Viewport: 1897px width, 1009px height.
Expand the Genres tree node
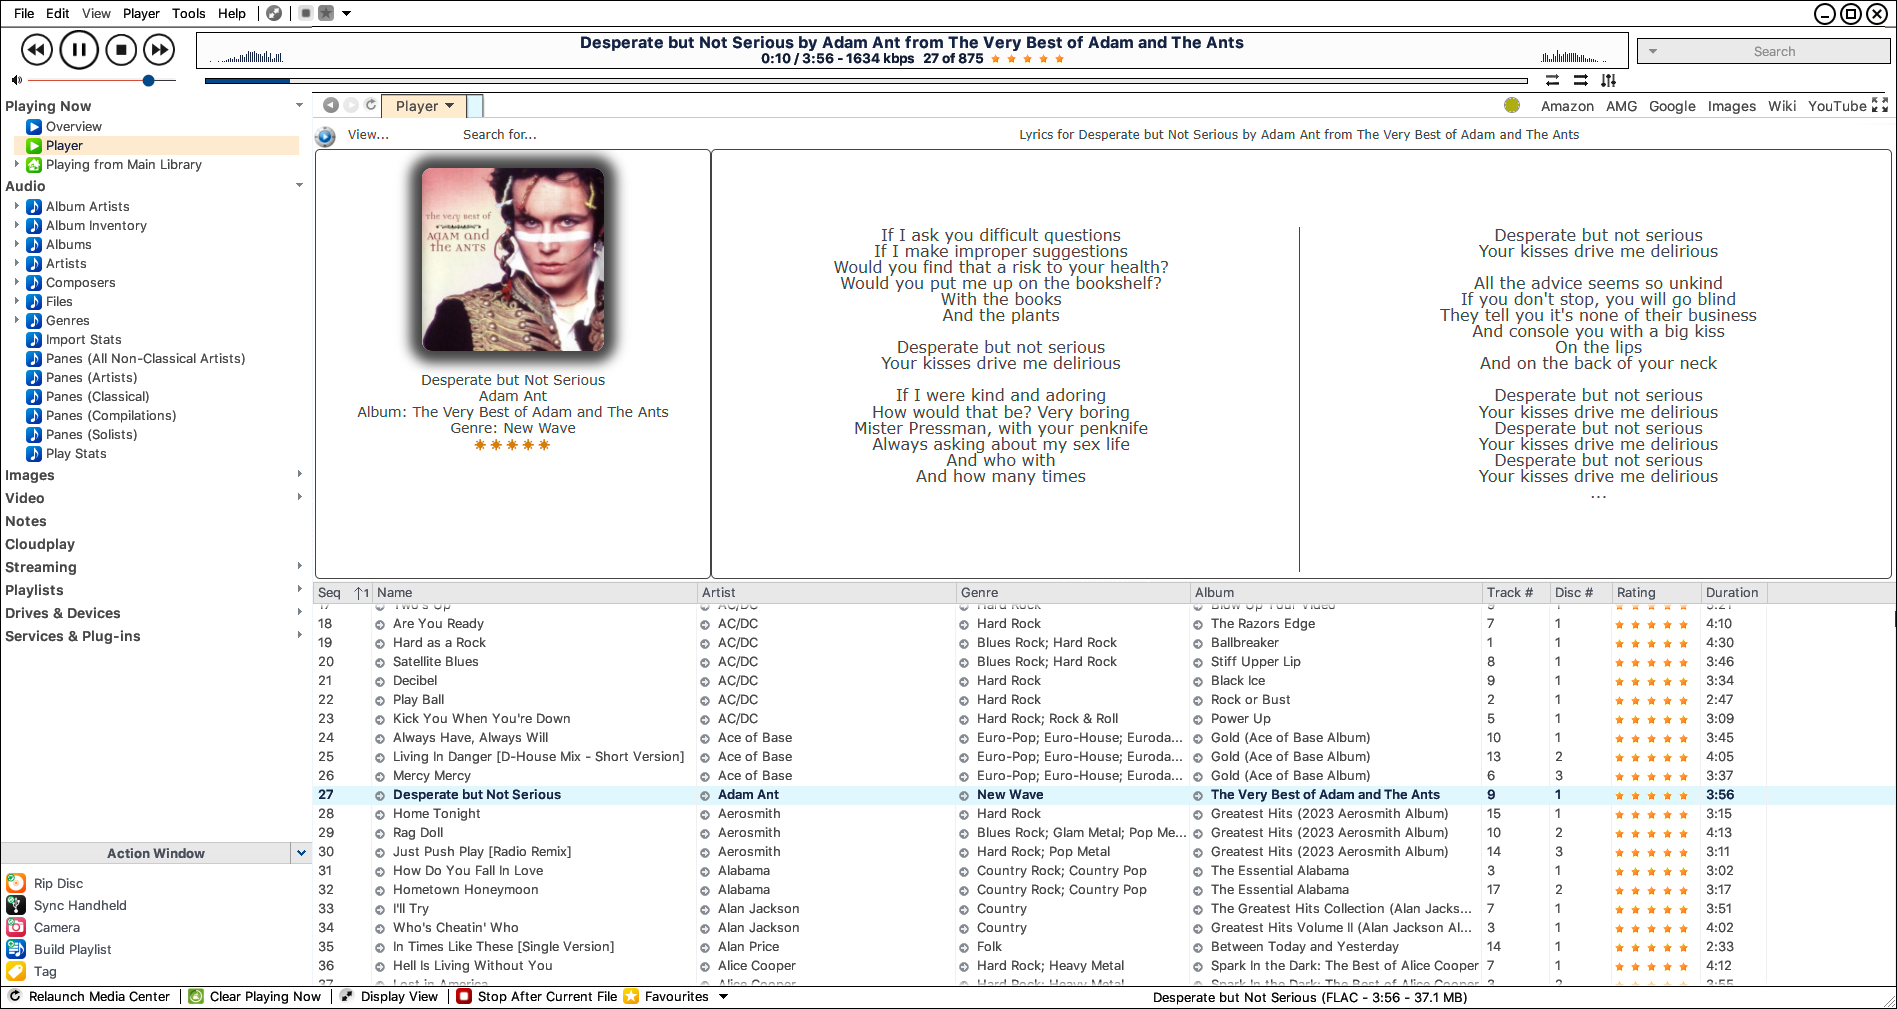click(x=17, y=320)
